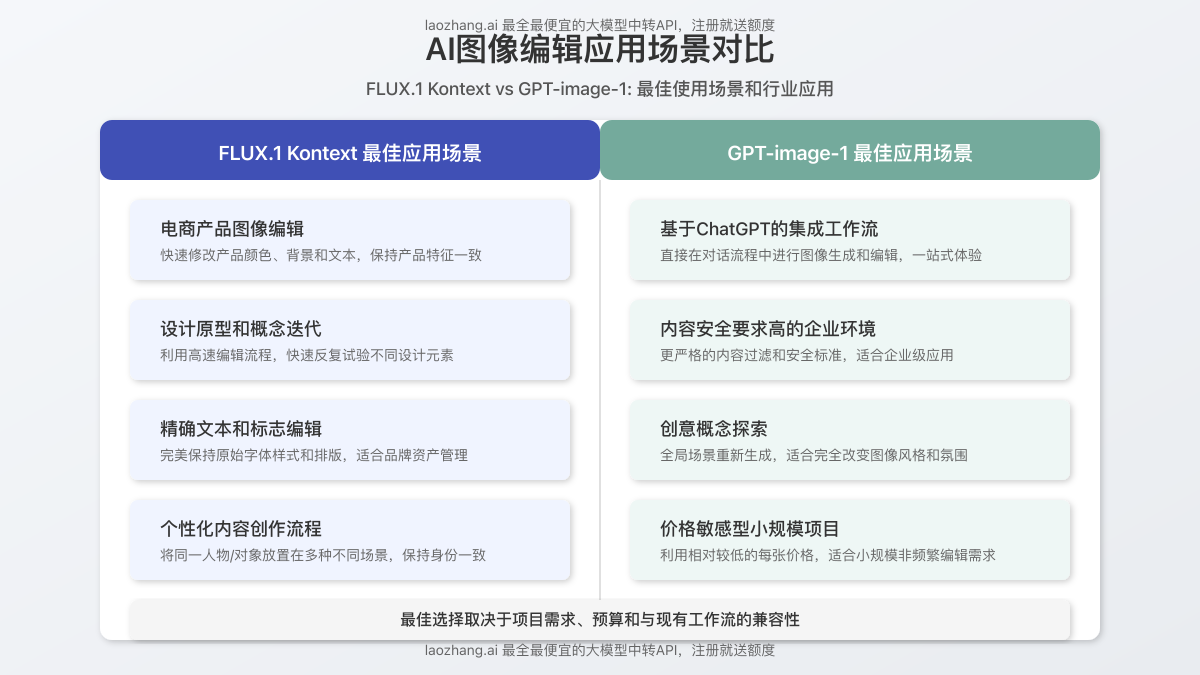Click the subtitle 'FLUX.1 Kontext vs GPT-image-1: 最佳使用场景和行业应用'

click(600, 89)
